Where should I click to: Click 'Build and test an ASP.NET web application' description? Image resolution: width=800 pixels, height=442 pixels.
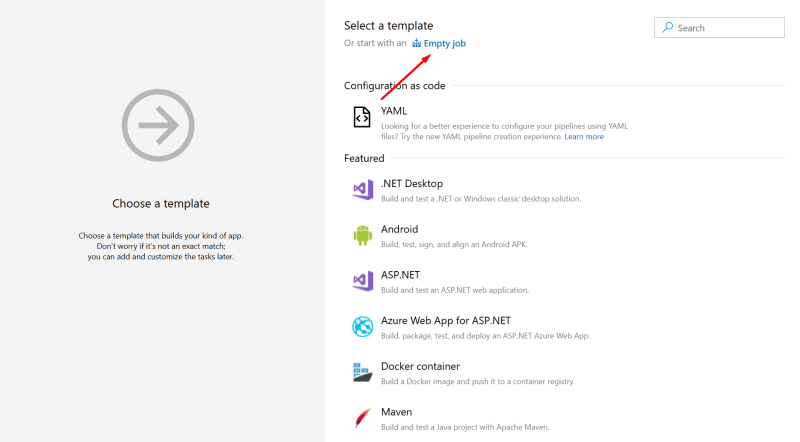(x=455, y=290)
